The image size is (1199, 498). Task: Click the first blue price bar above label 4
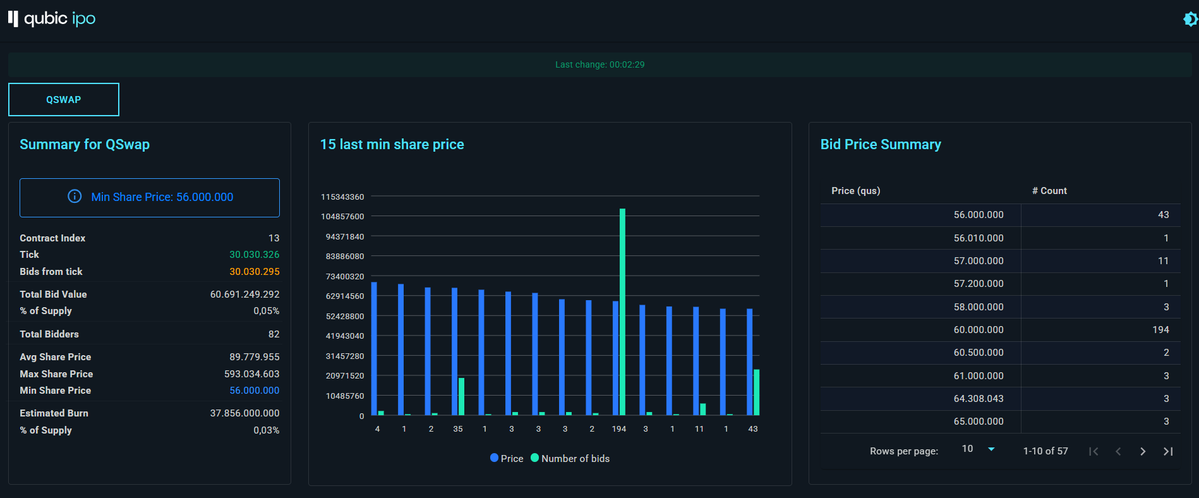click(374, 349)
